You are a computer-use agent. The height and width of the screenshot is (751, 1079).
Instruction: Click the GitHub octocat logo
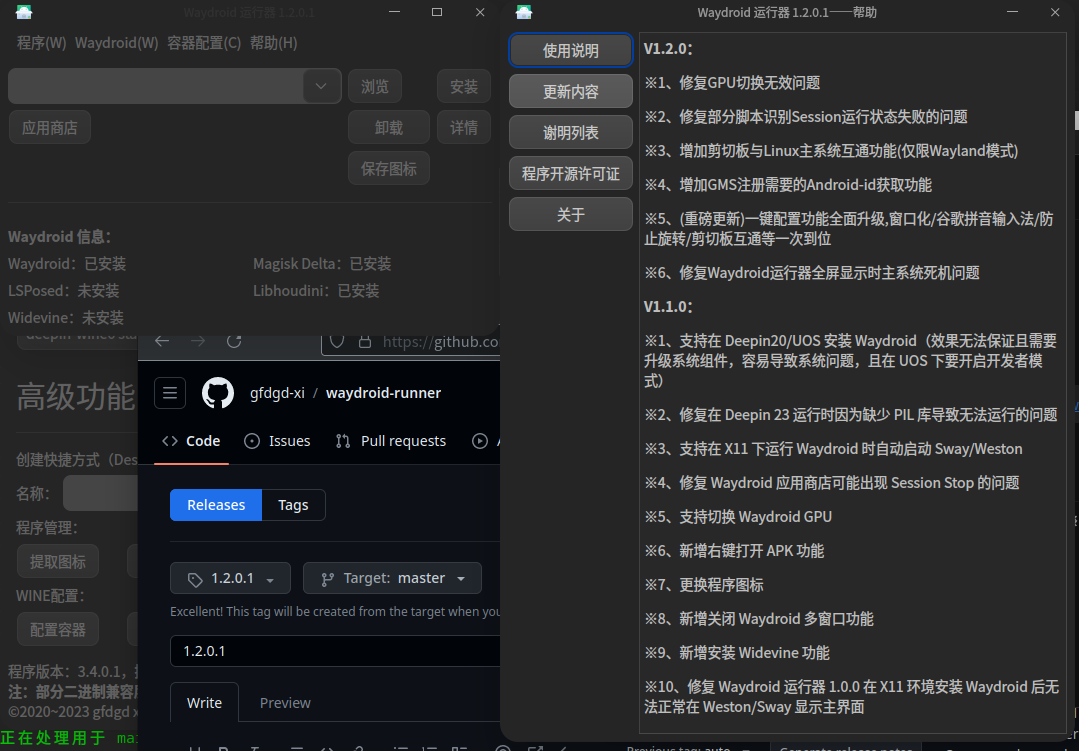tap(218, 393)
